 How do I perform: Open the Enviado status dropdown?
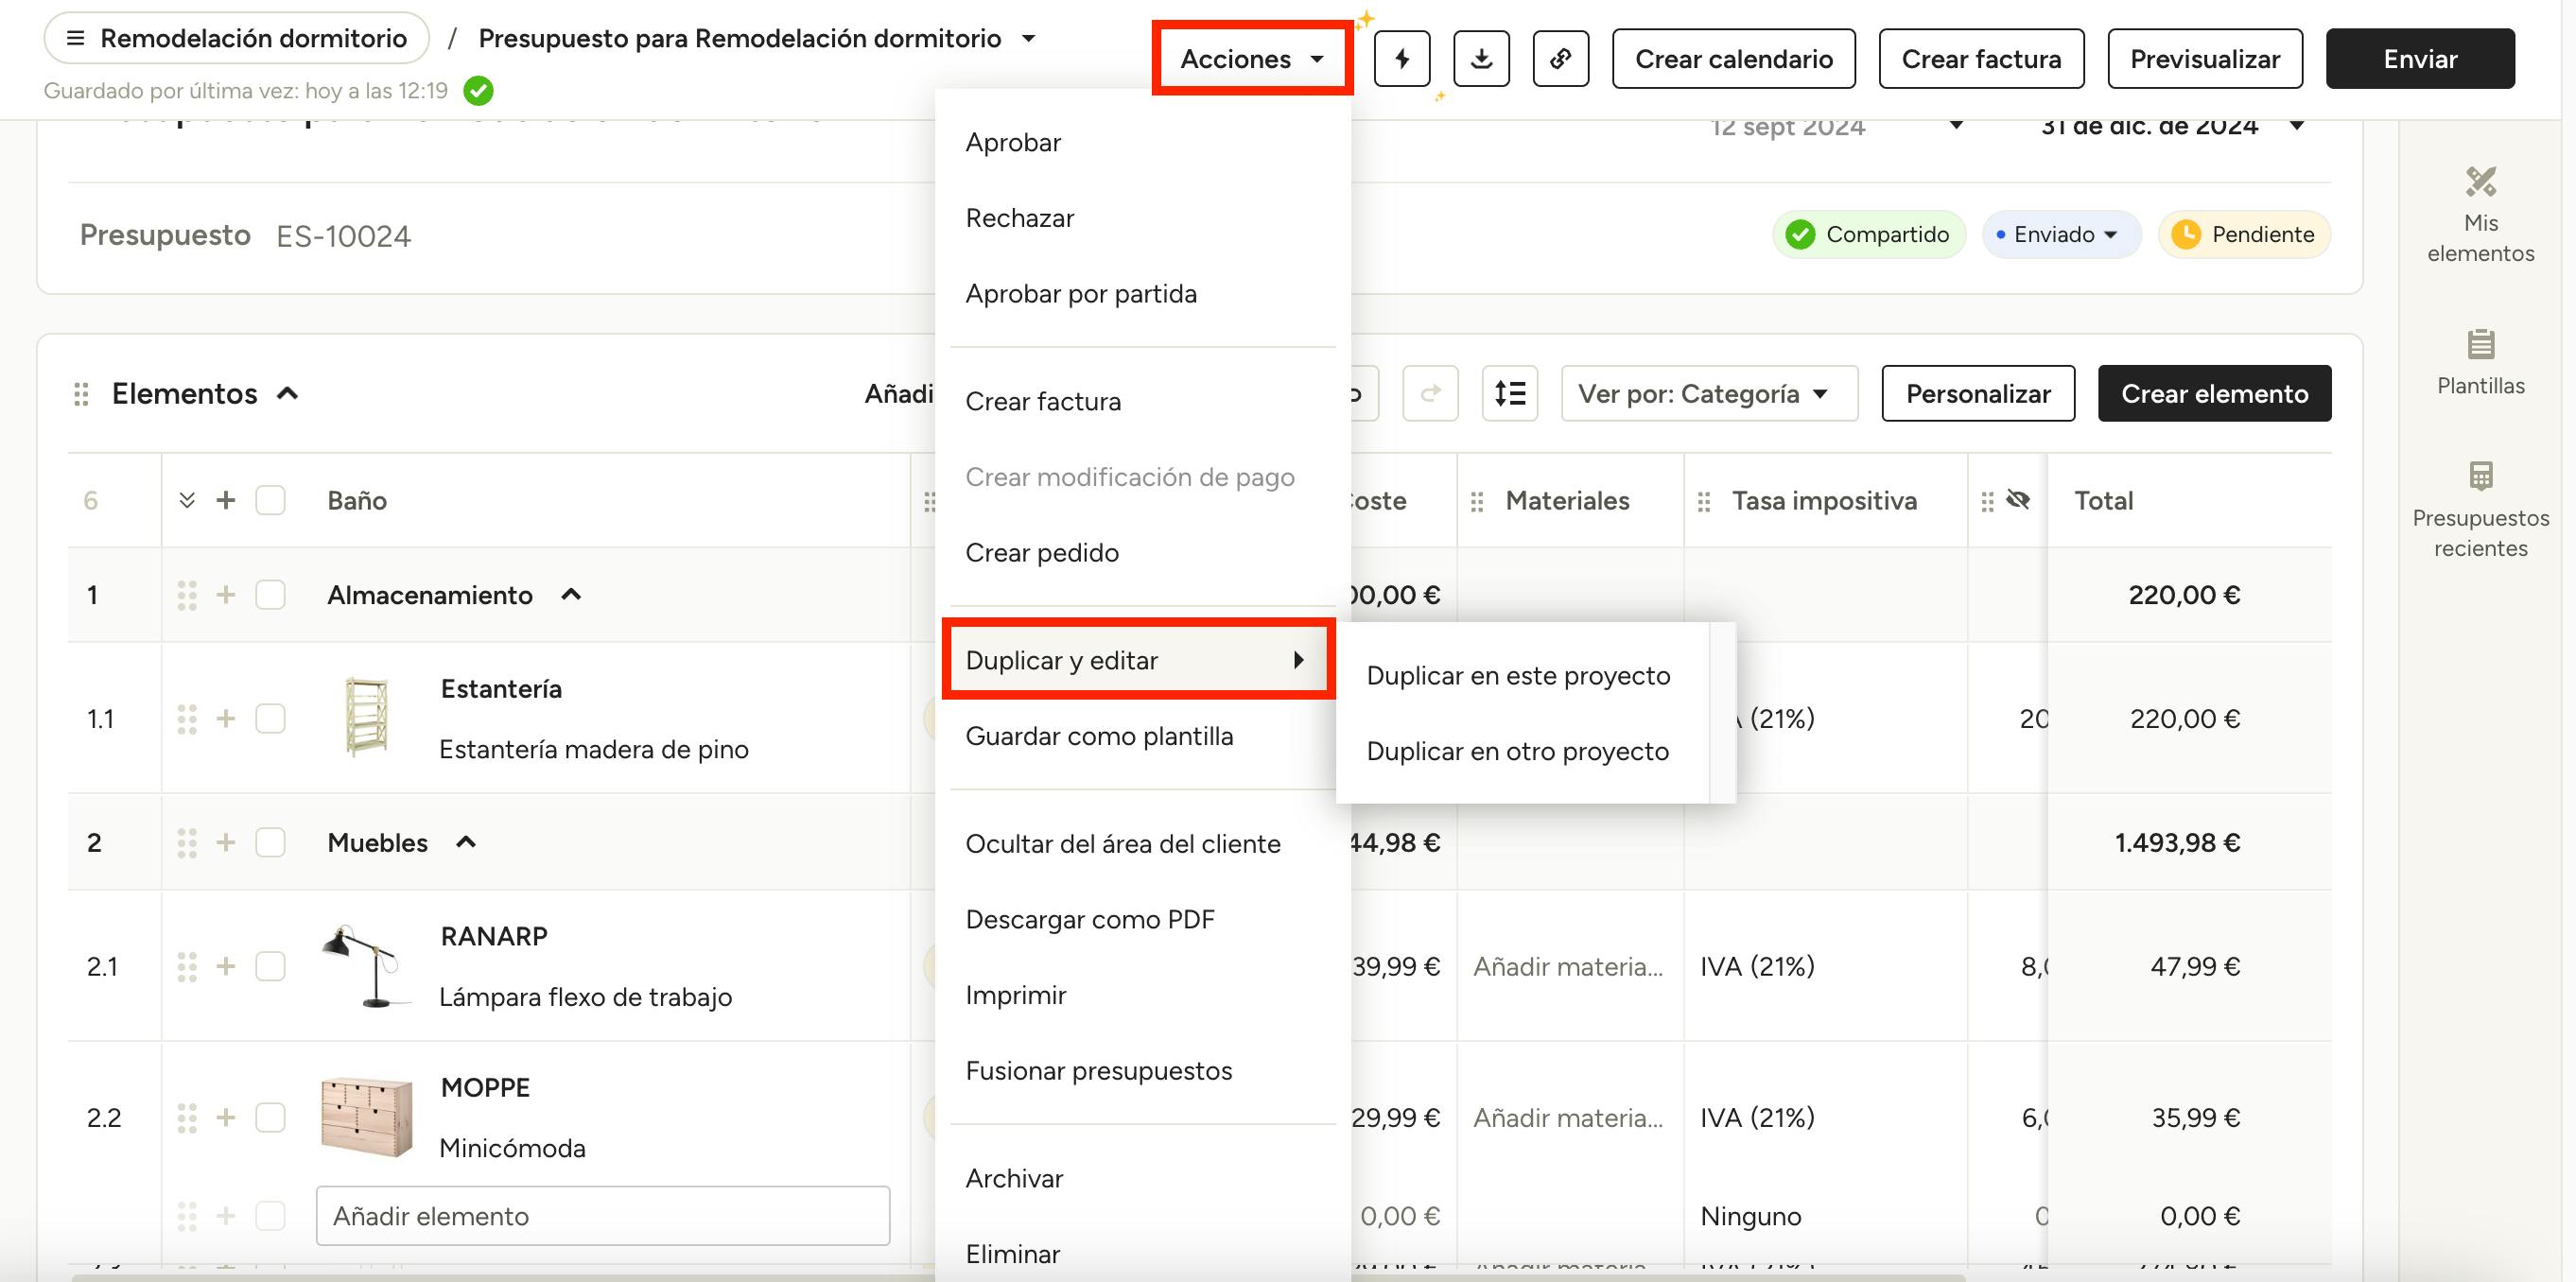point(2060,234)
